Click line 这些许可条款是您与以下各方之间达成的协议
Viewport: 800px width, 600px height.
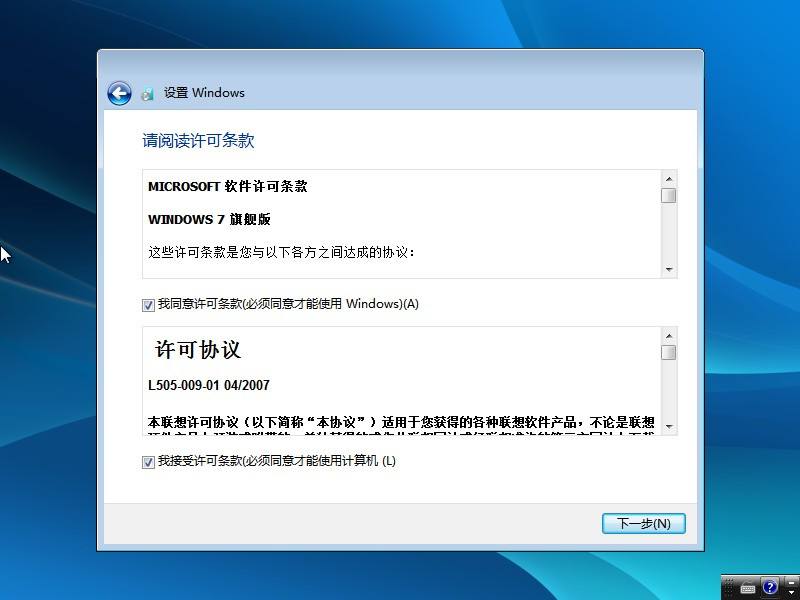pos(282,252)
